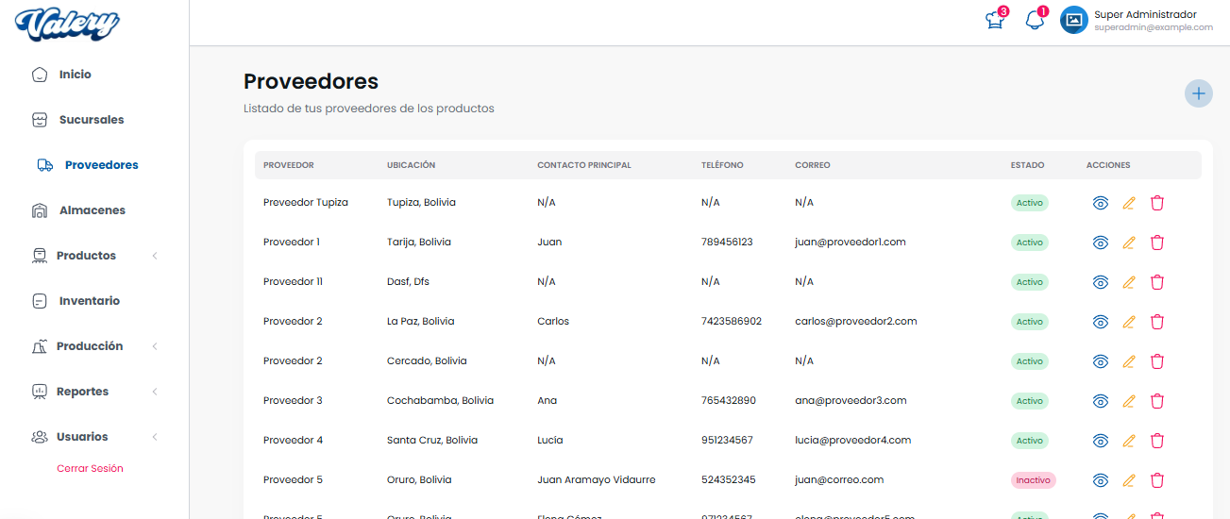The height and width of the screenshot is (519, 1230).
Task: View Juan Aramayo Vidaurre's provider details
Action: pos(1100,480)
